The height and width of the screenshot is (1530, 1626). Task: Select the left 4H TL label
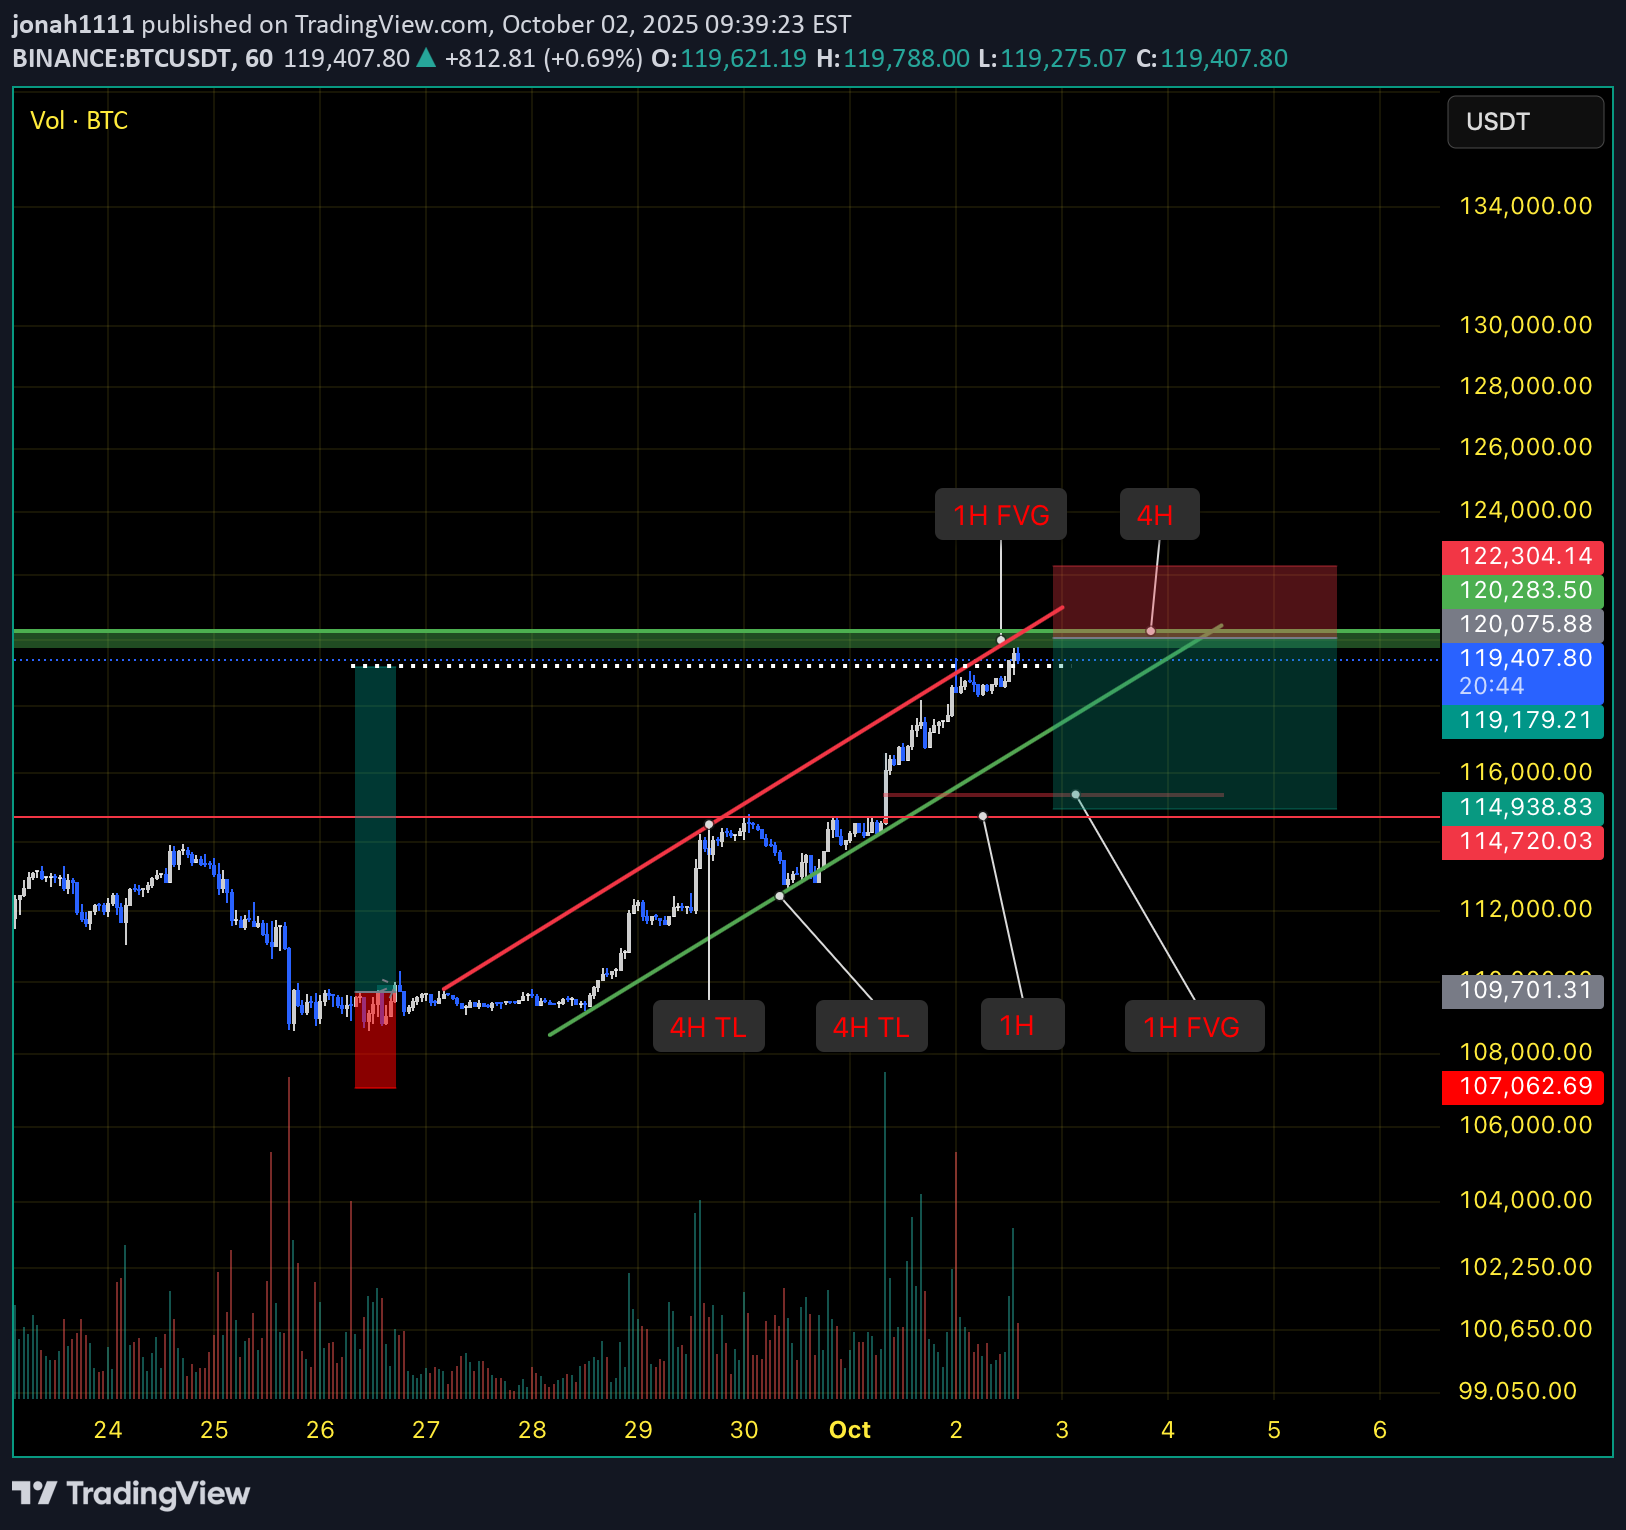pyautogui.click(x=708, y=1025)
